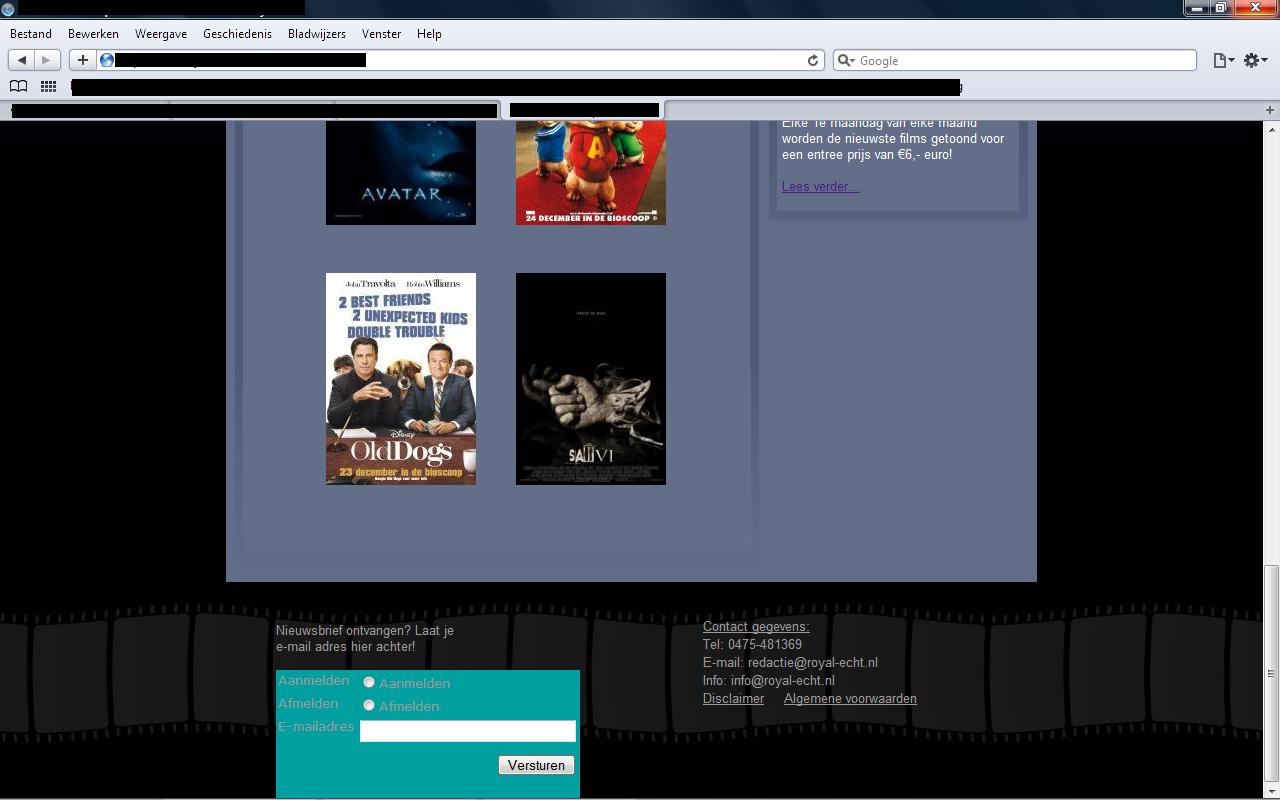Image resolution: width=1280 pixels, height=800 pixels.
Task: Click the globe site icon in address bar
Action: point(107,60)
